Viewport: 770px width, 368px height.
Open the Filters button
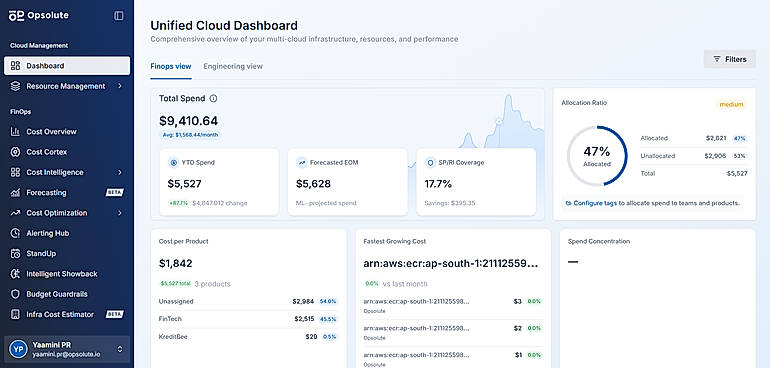point(730,59)
